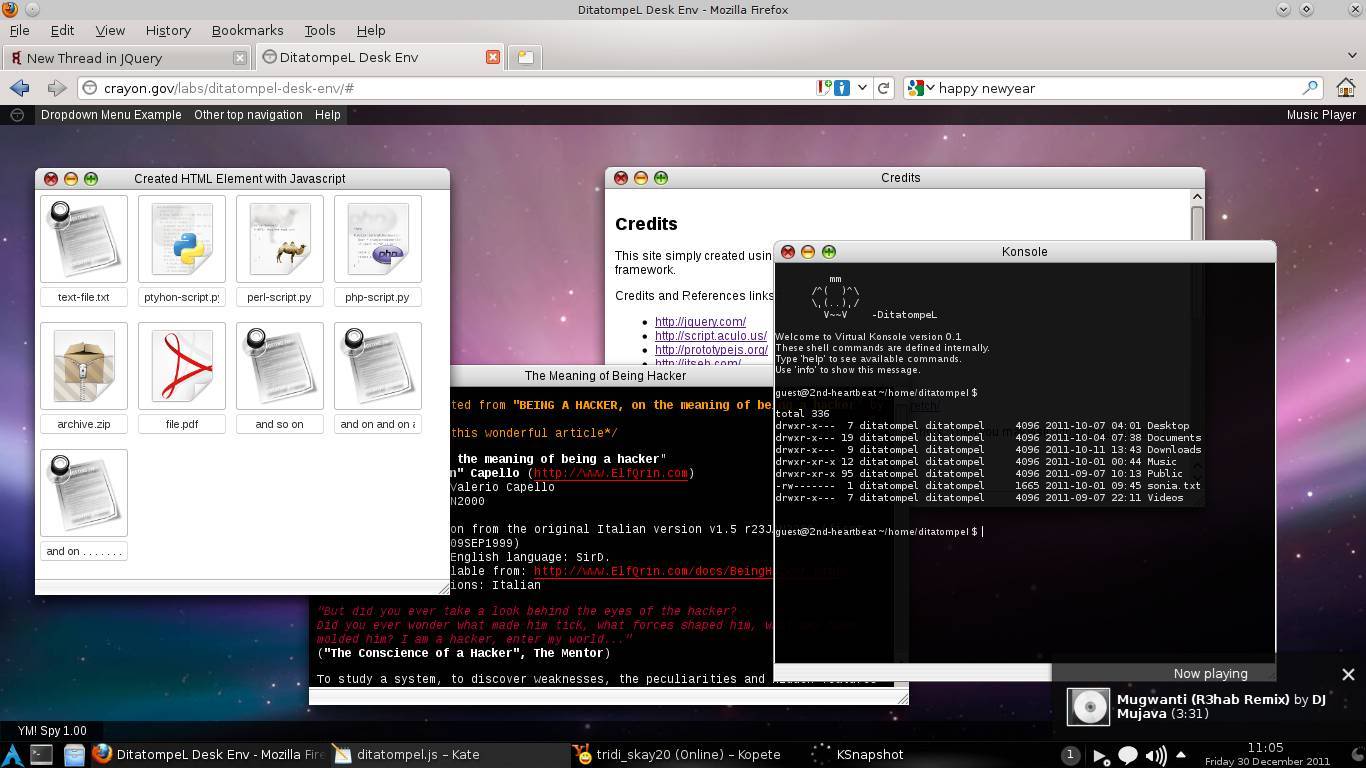Click the Konsole command prompt line
Viewport: 1366px width, 768px height.
[x=879, y=532]
